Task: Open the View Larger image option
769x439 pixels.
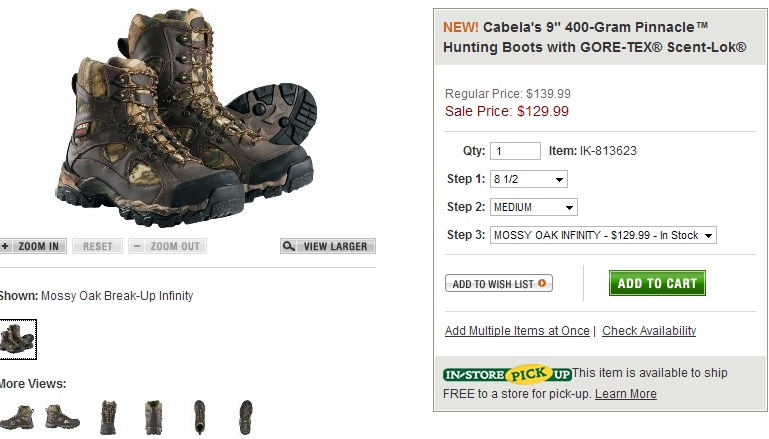Action: point(327,246)
